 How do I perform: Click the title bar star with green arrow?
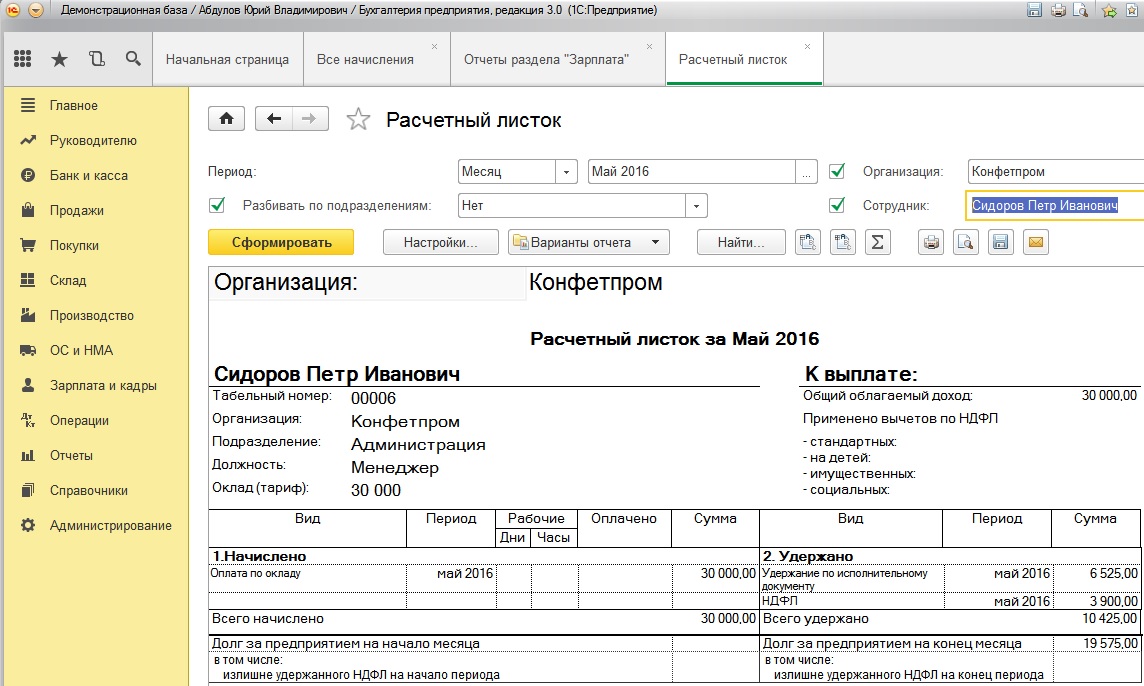[x=1110, y=10]
